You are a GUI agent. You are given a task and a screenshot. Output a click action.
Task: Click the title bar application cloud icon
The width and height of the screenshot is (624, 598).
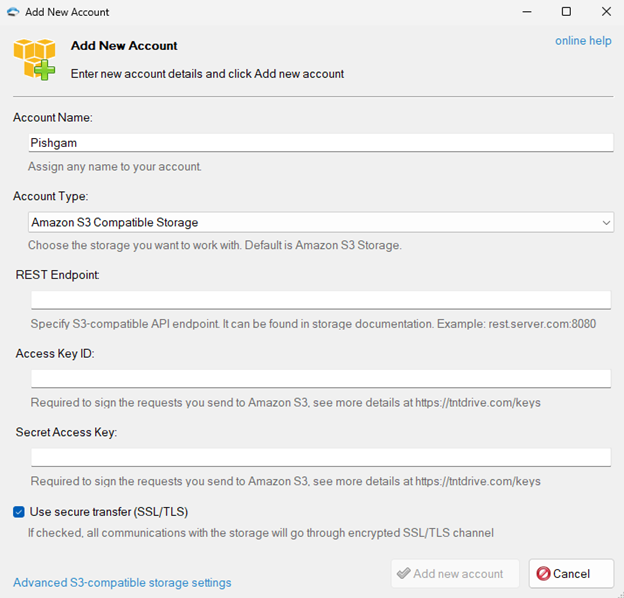tap(13, 12)
